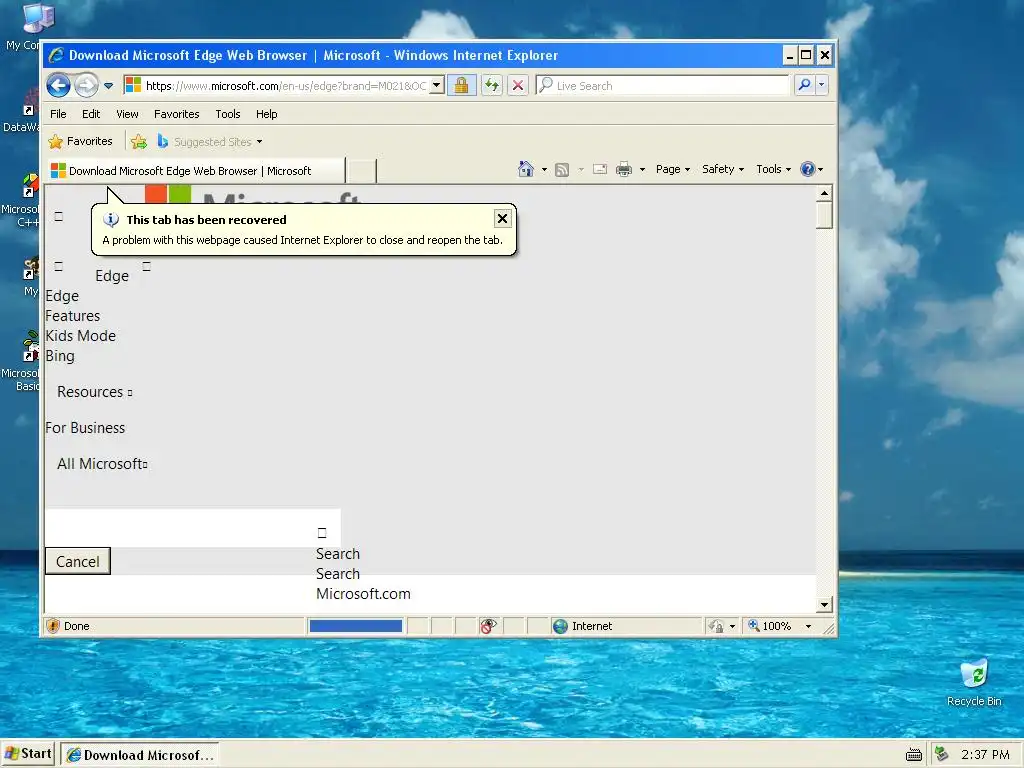Screen dimensions: 1024x768
Task: Click the Start button
Action: coord(28,754)
